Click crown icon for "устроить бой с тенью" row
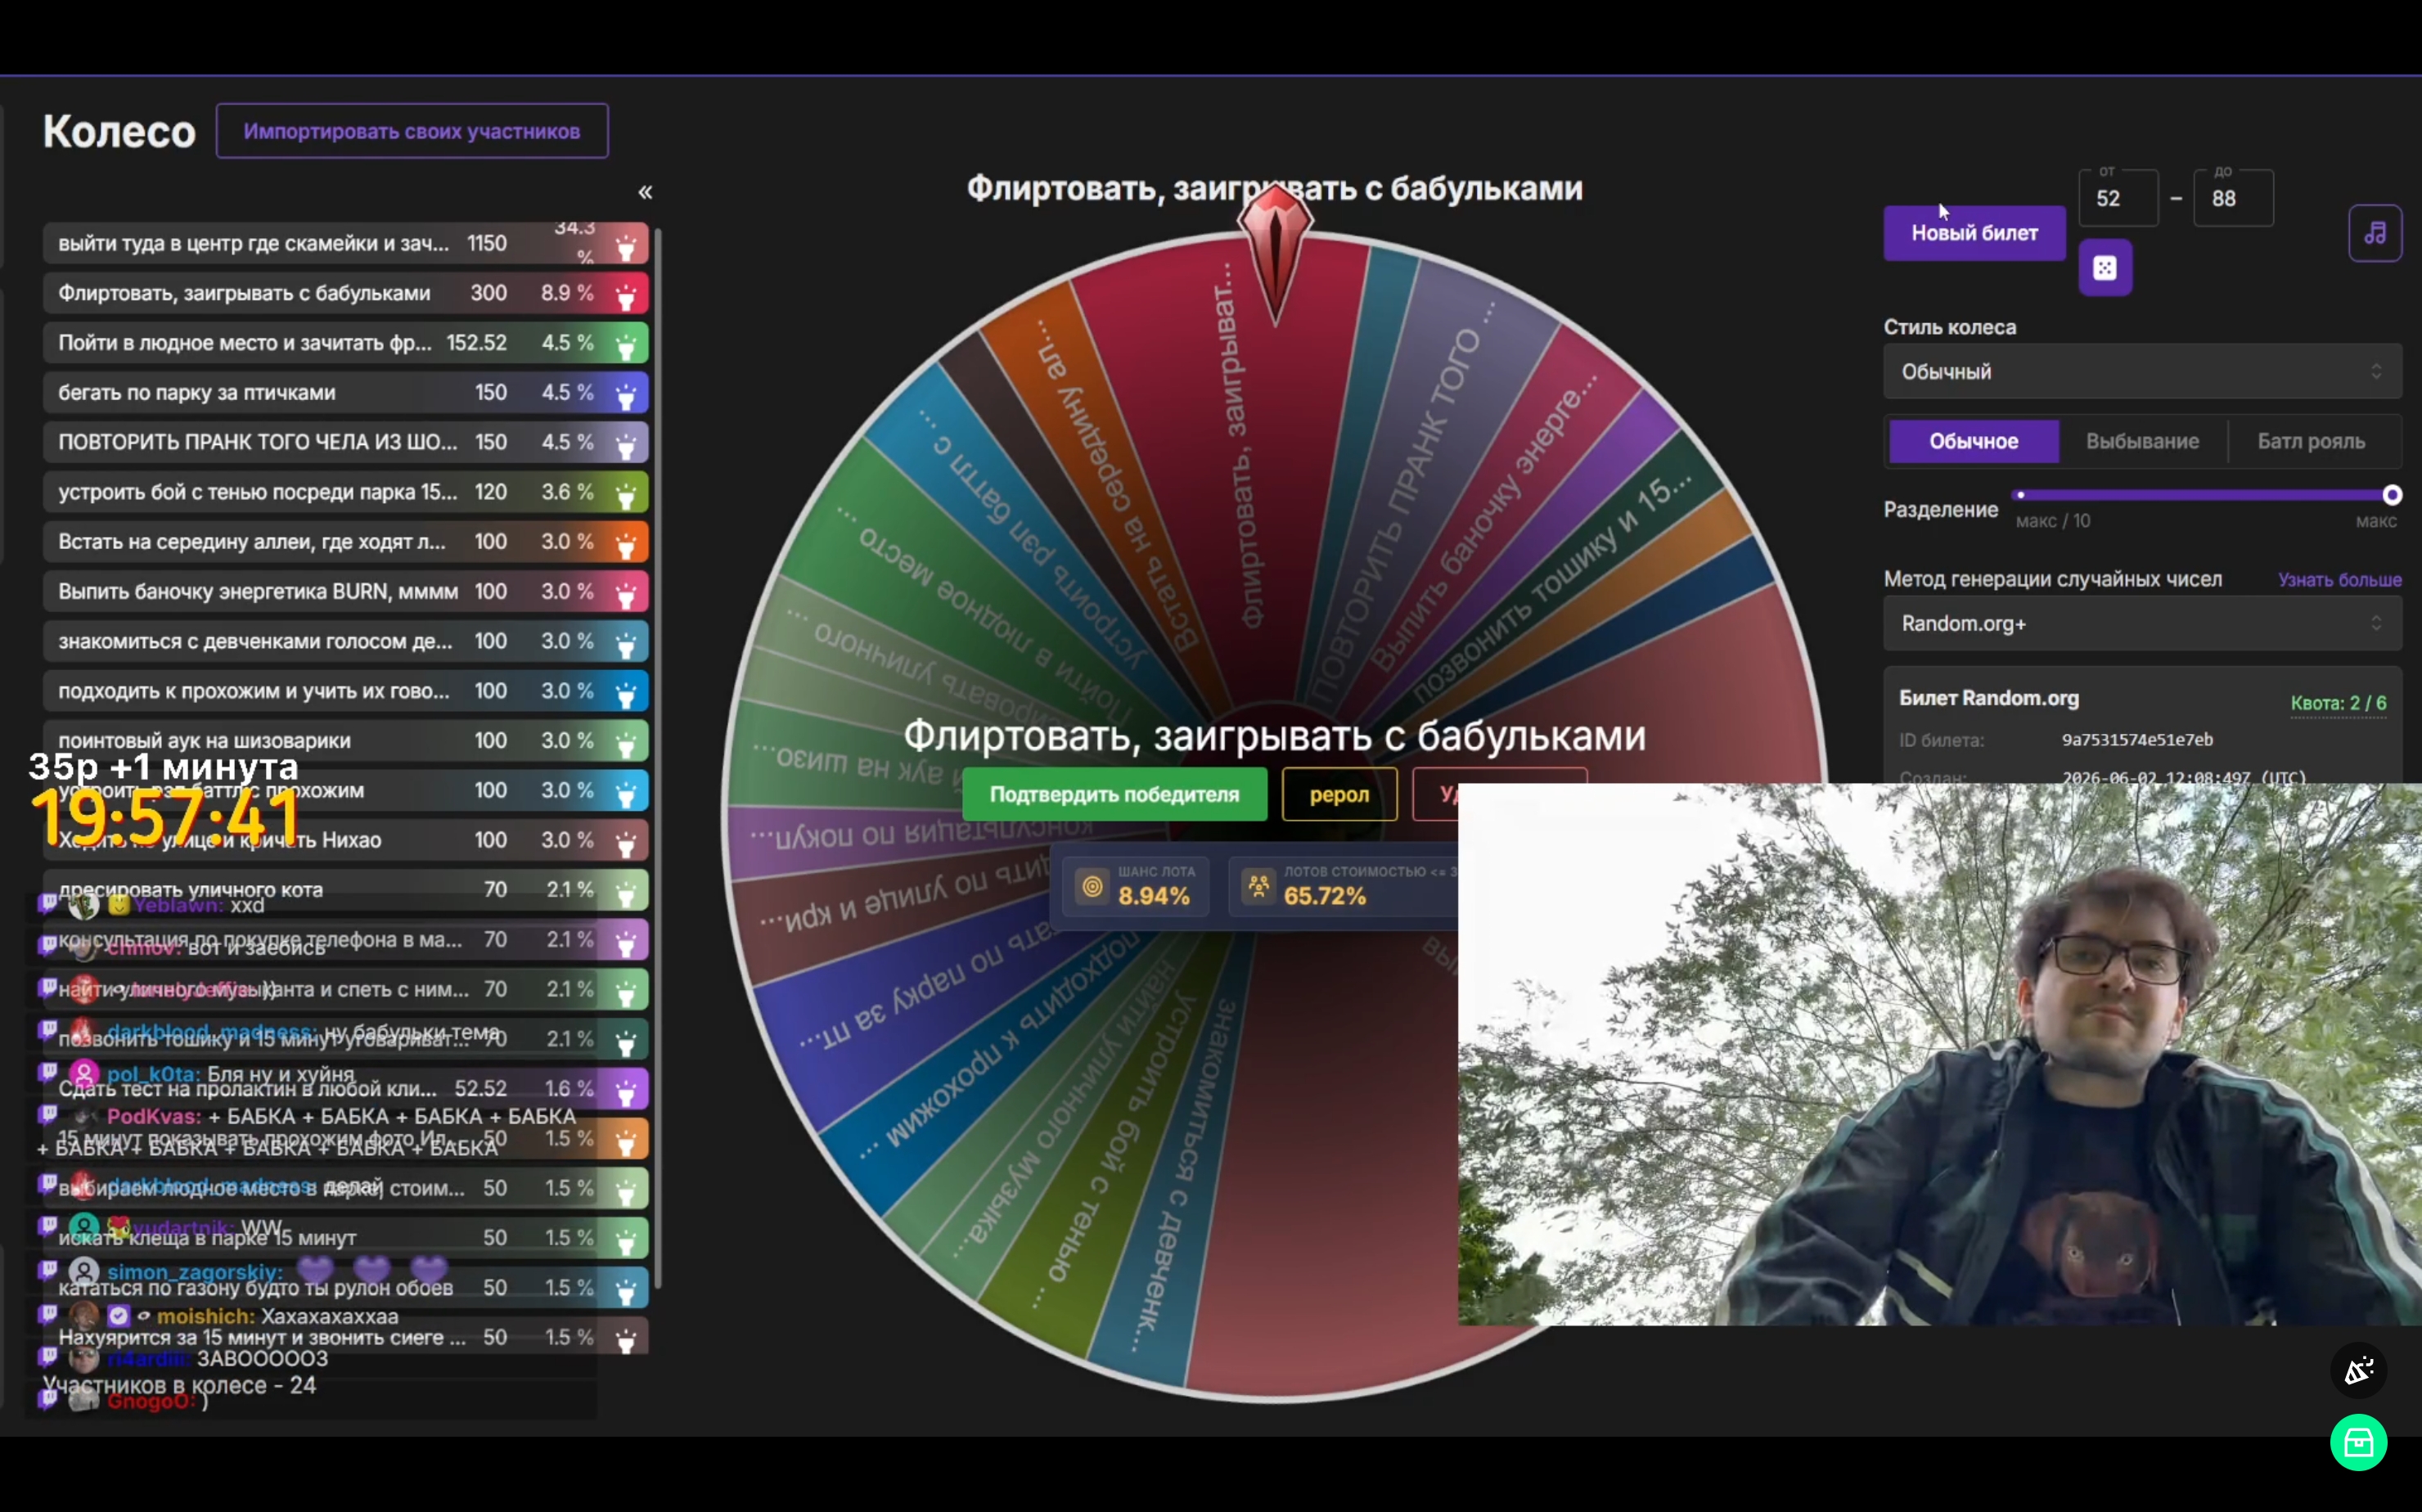2422x1512 pixels. (626, 494)
